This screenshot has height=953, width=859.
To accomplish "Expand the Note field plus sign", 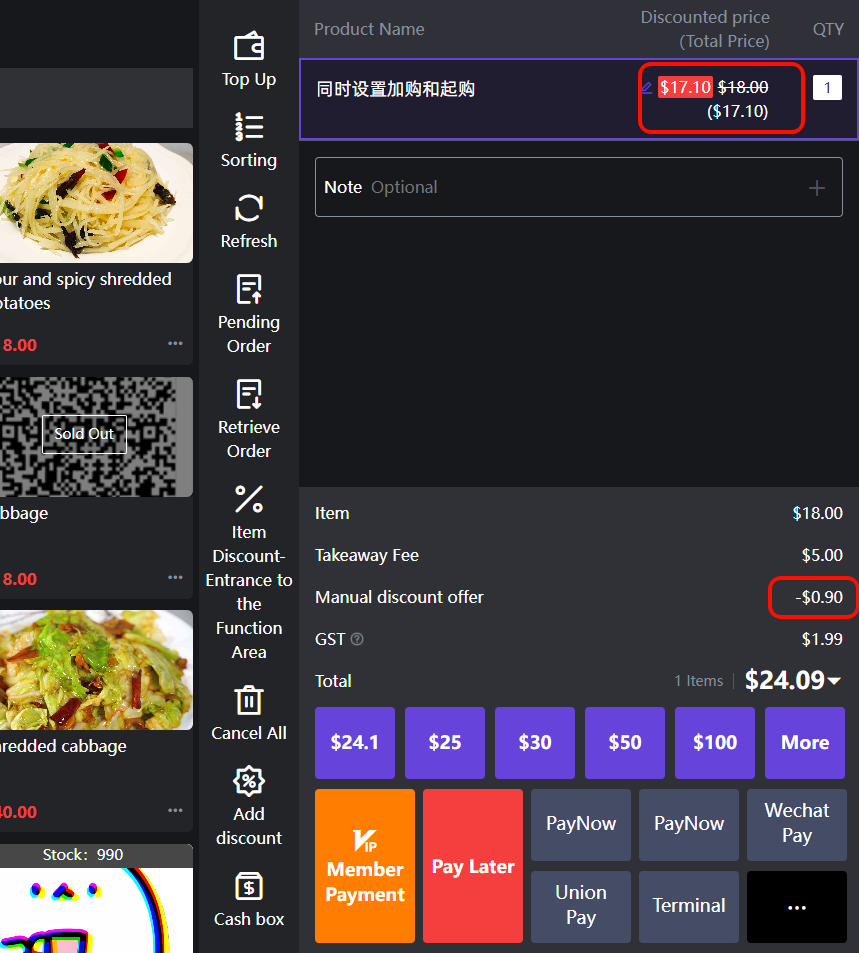I will 817,188.
